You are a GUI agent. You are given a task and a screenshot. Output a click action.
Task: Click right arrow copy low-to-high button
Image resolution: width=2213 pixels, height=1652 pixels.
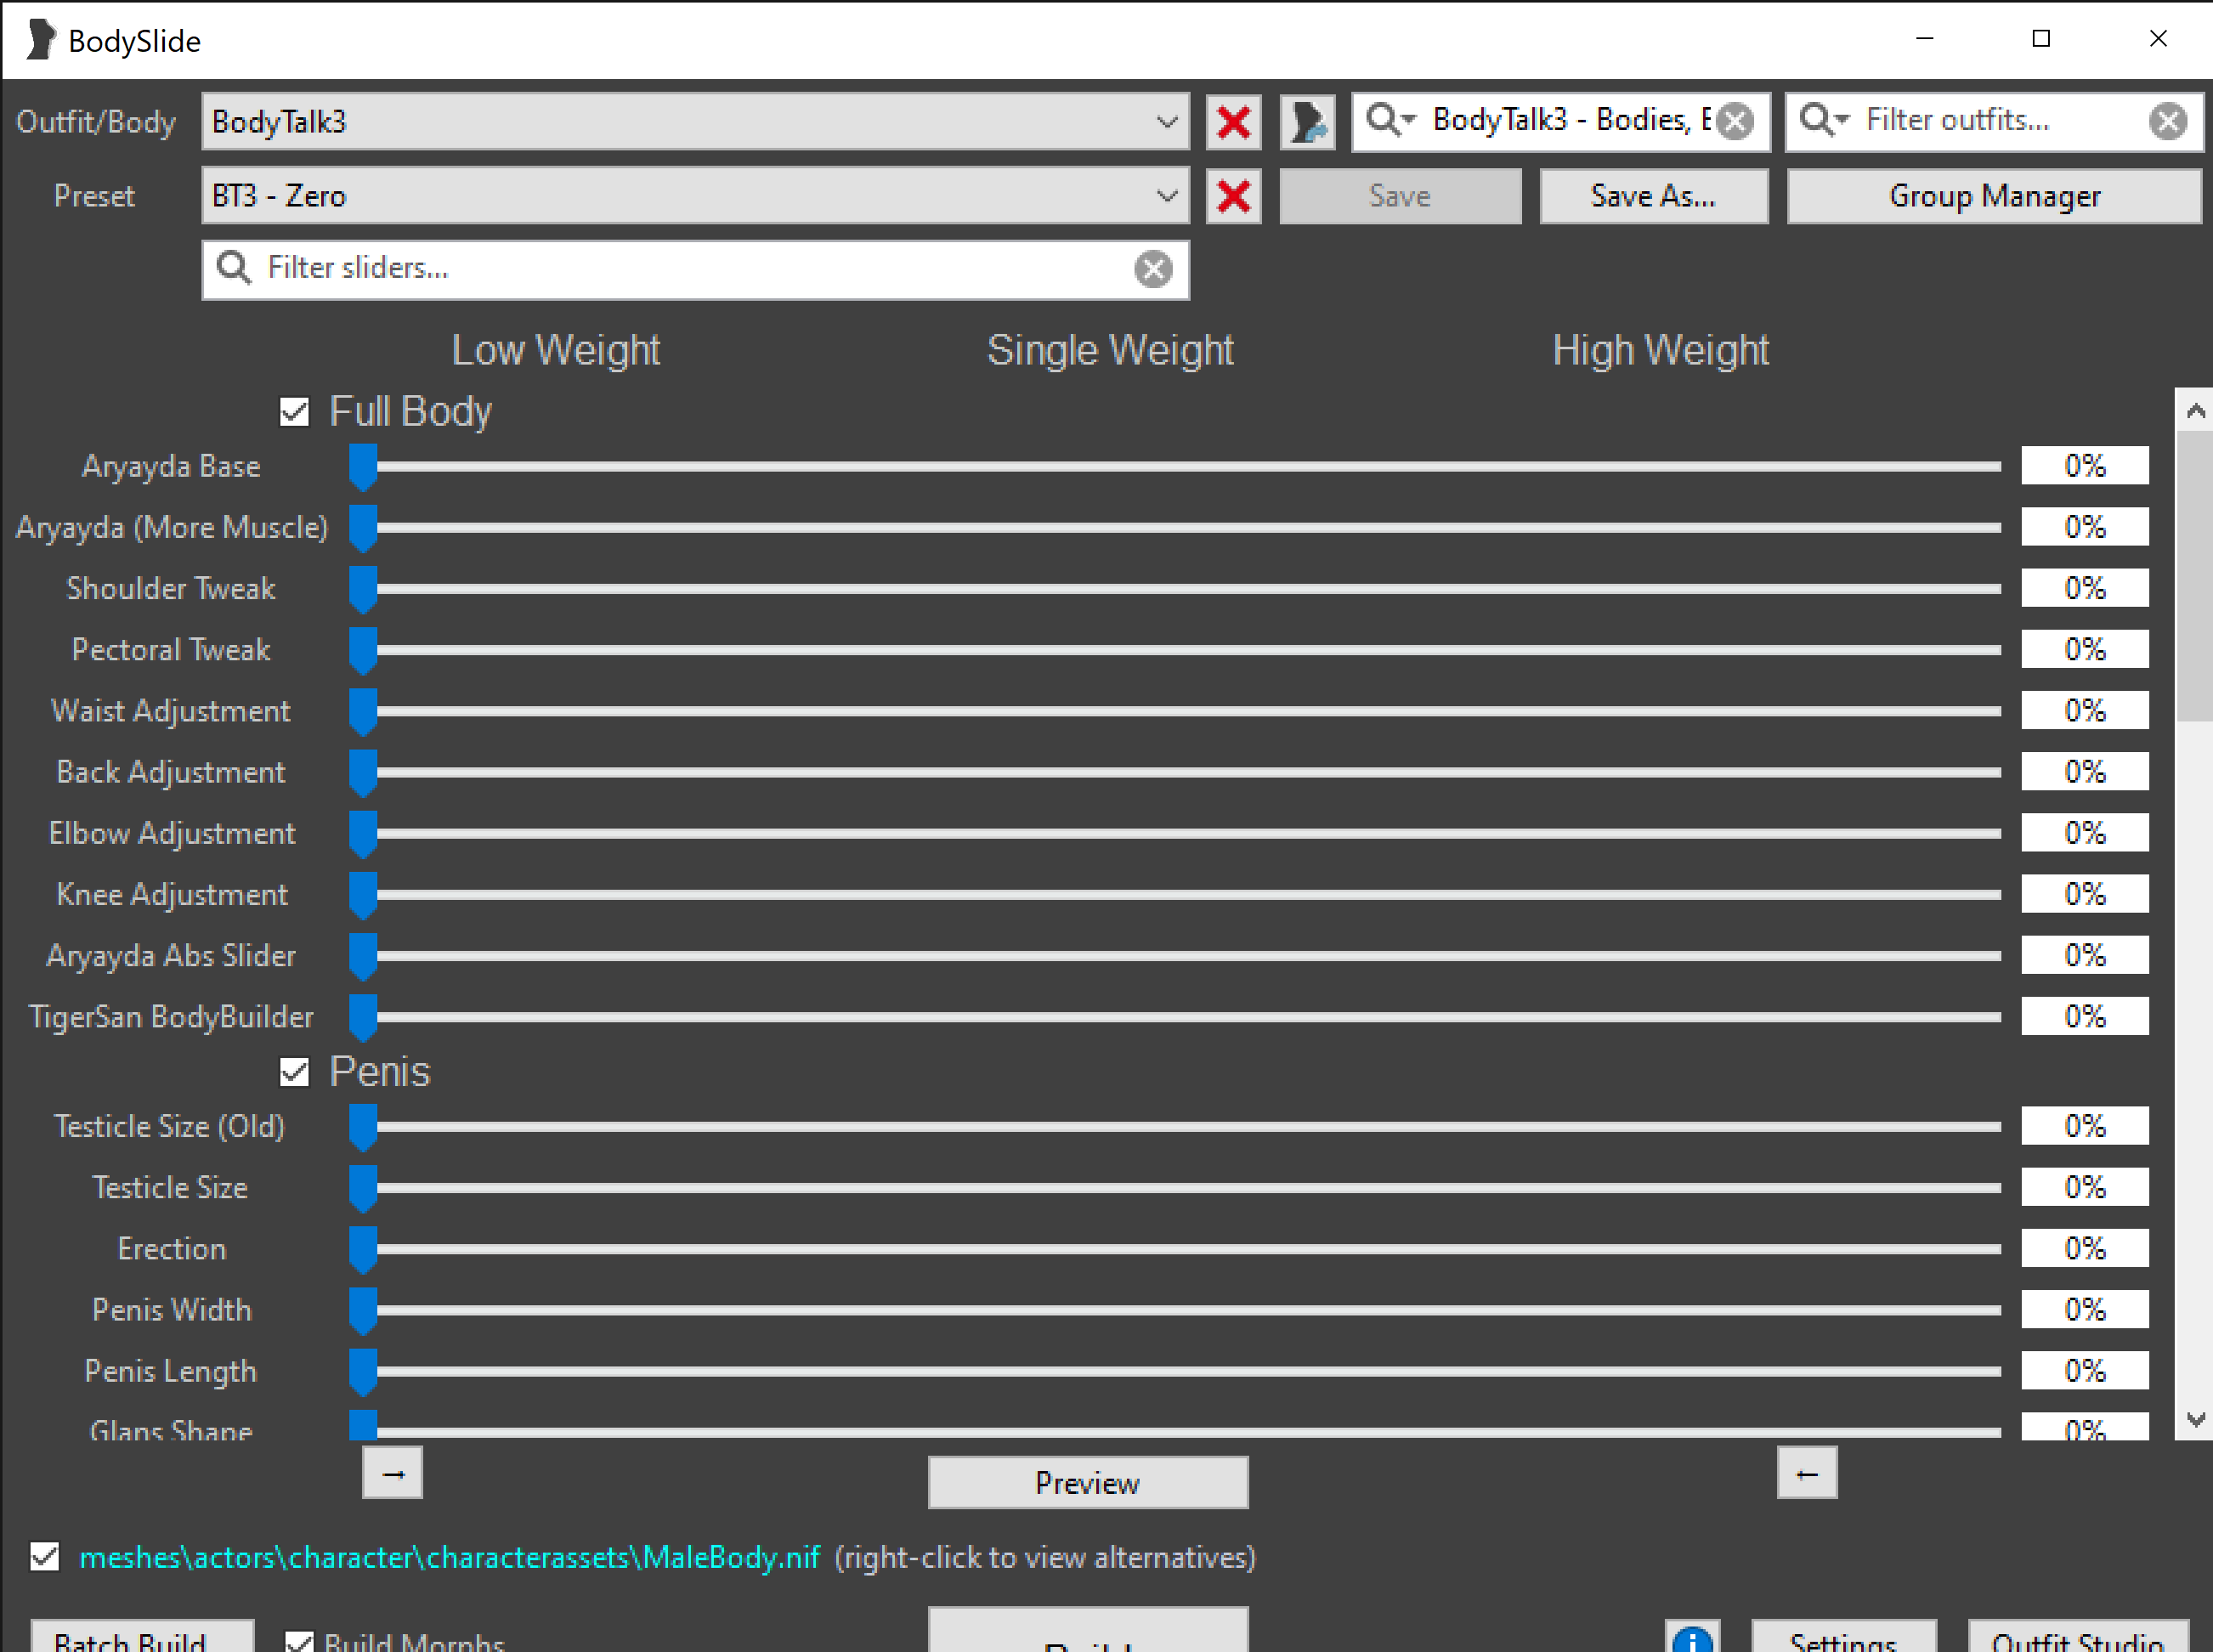click(392, 1473)
